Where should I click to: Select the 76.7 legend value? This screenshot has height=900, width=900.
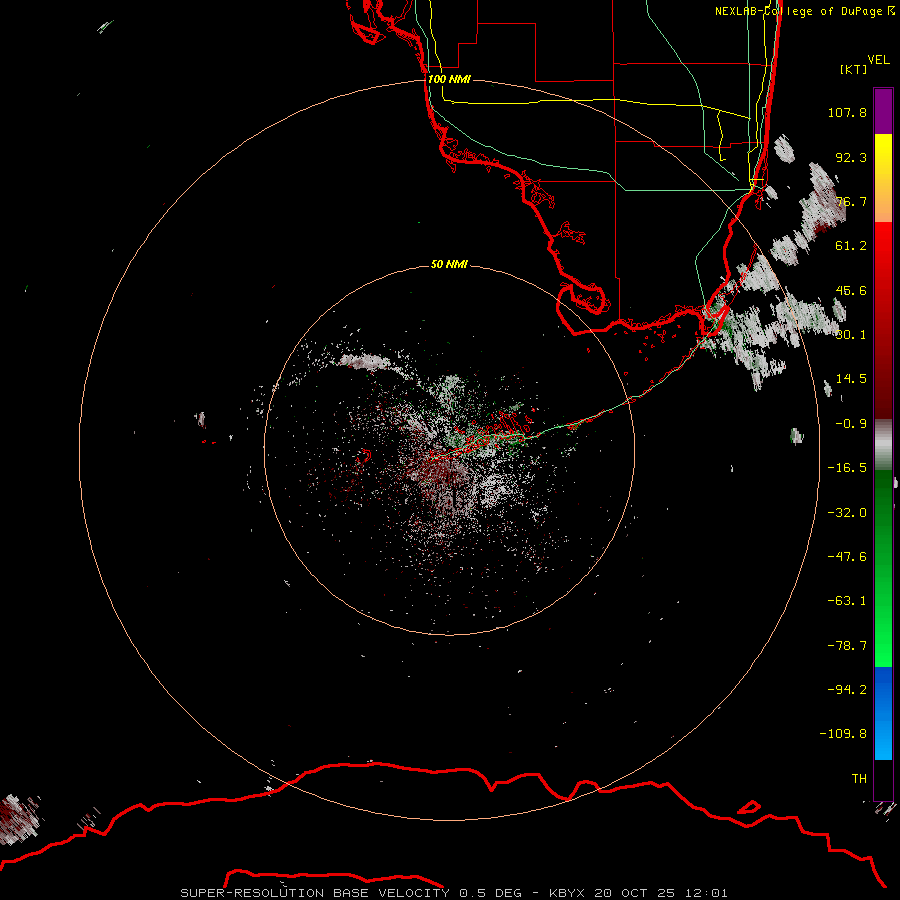(851, 201)
